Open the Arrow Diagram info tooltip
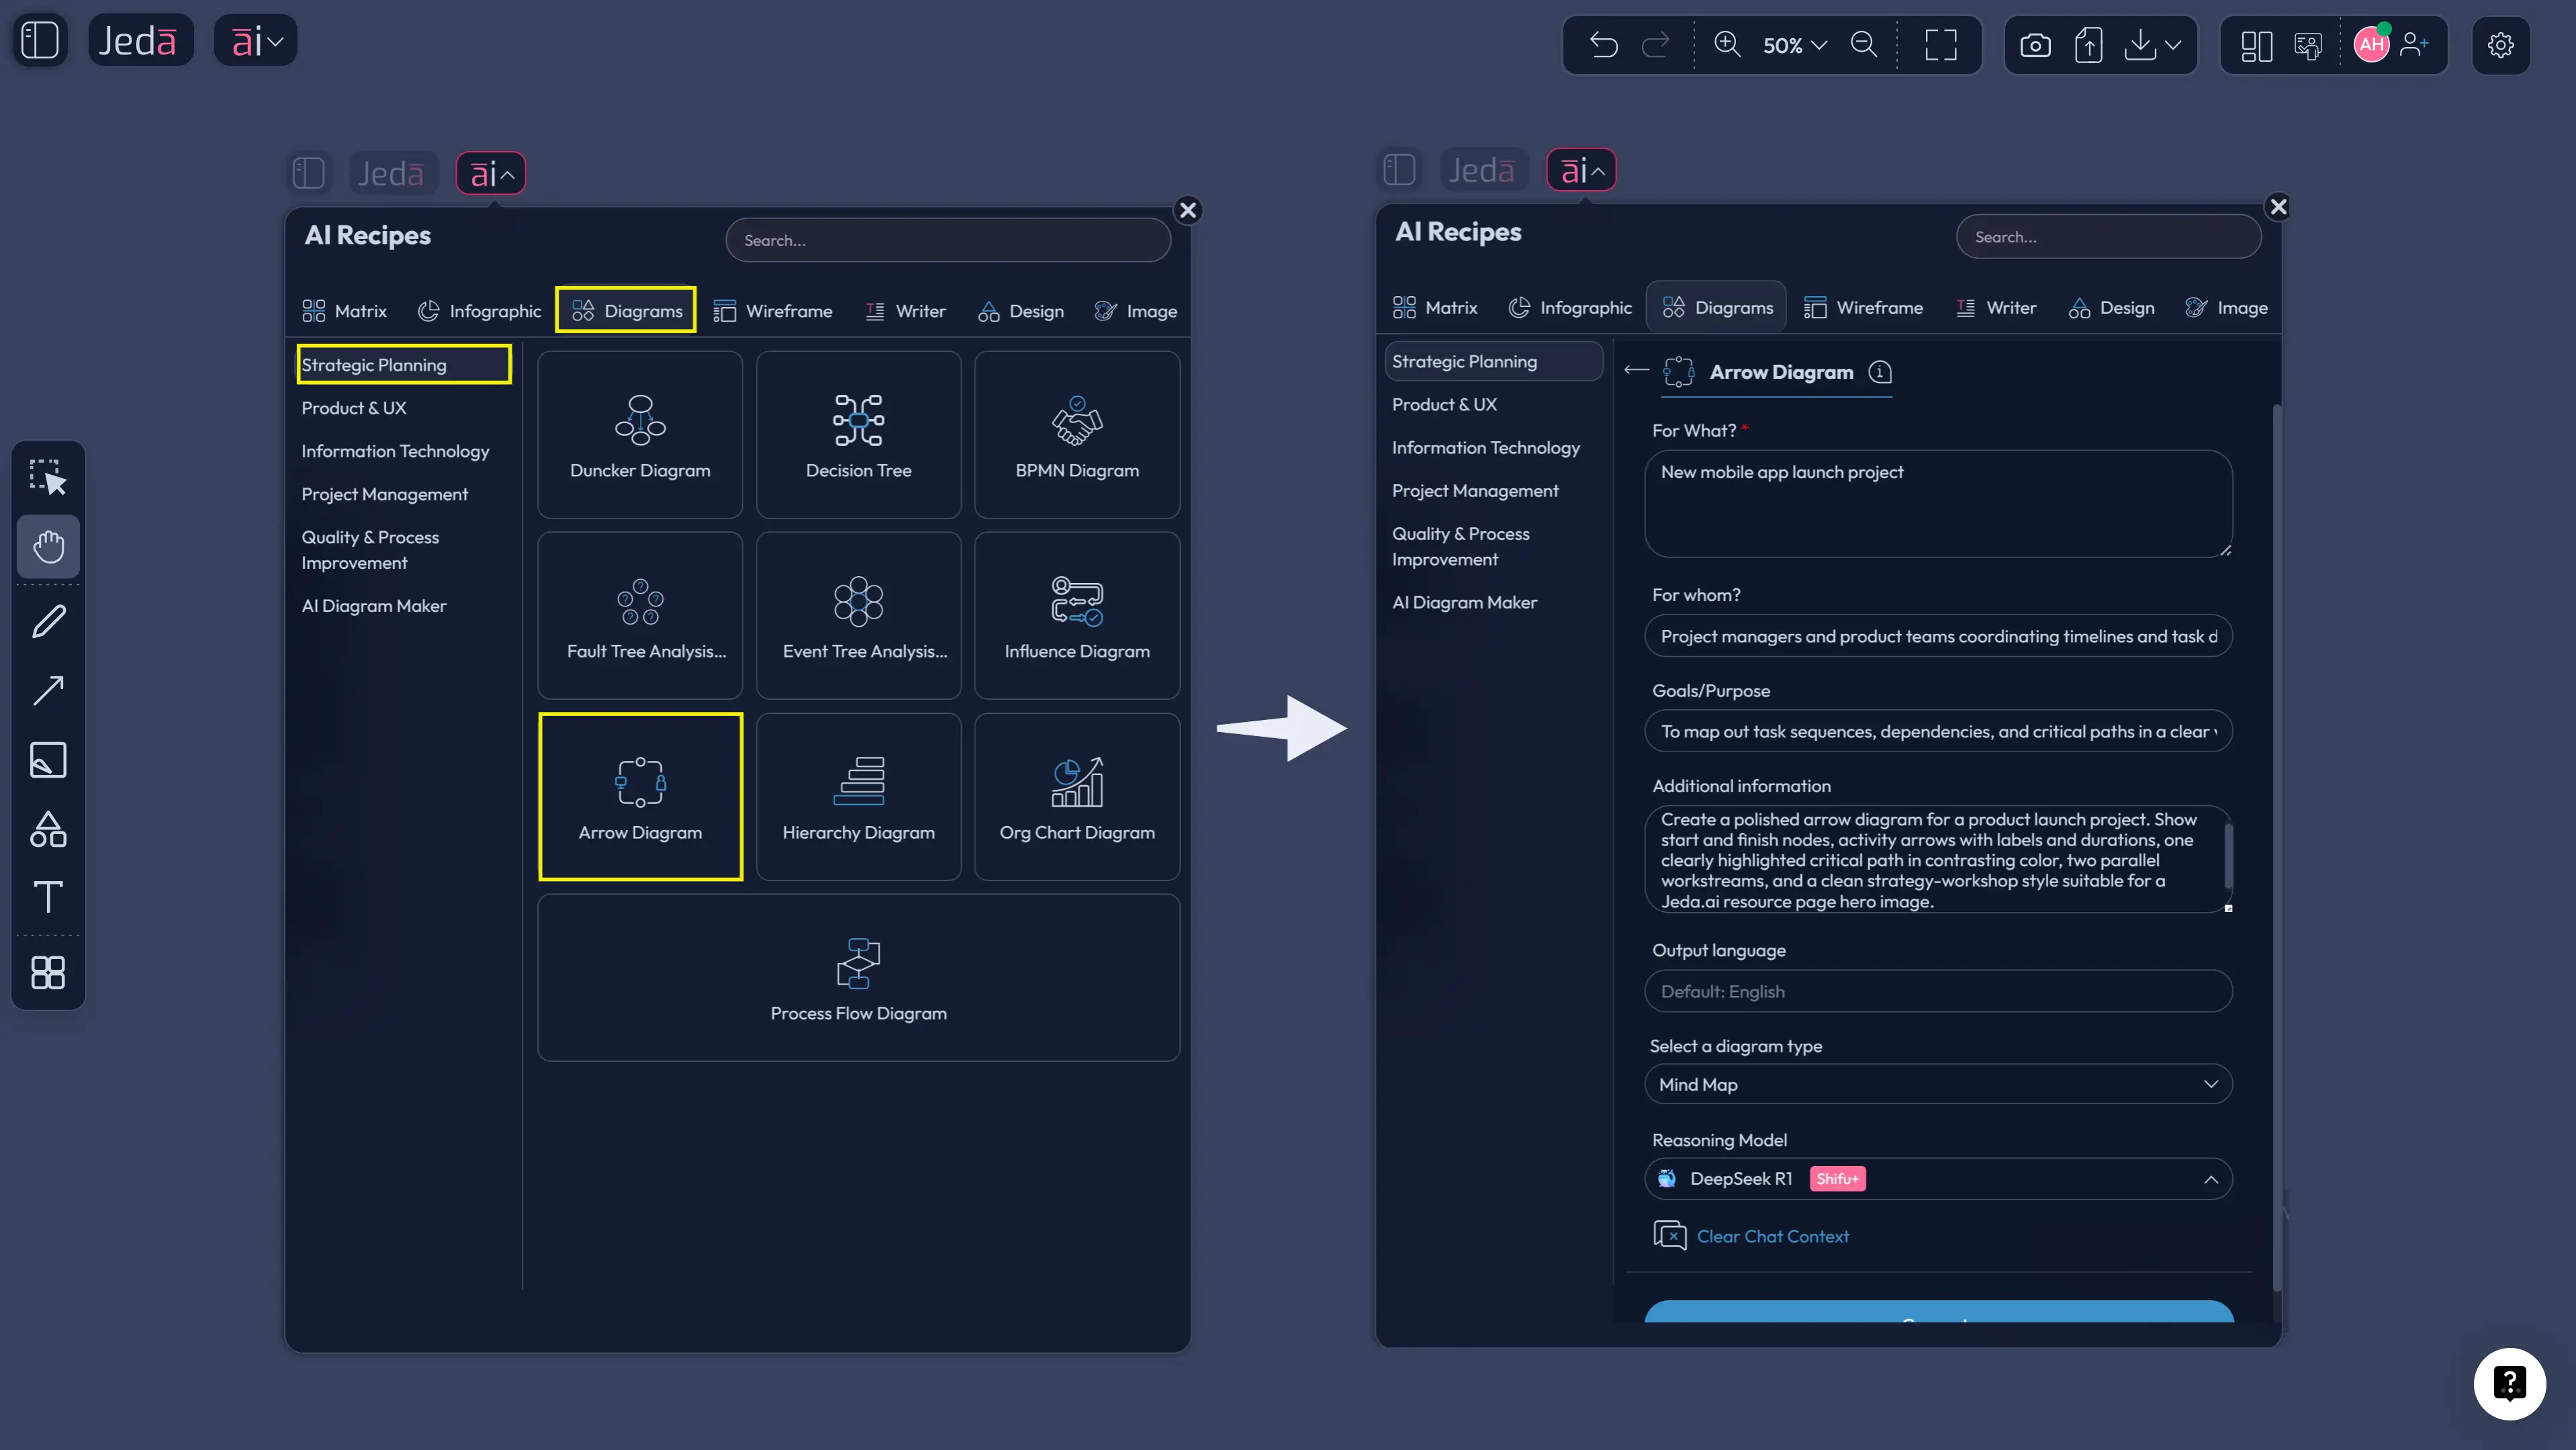 1880,371
